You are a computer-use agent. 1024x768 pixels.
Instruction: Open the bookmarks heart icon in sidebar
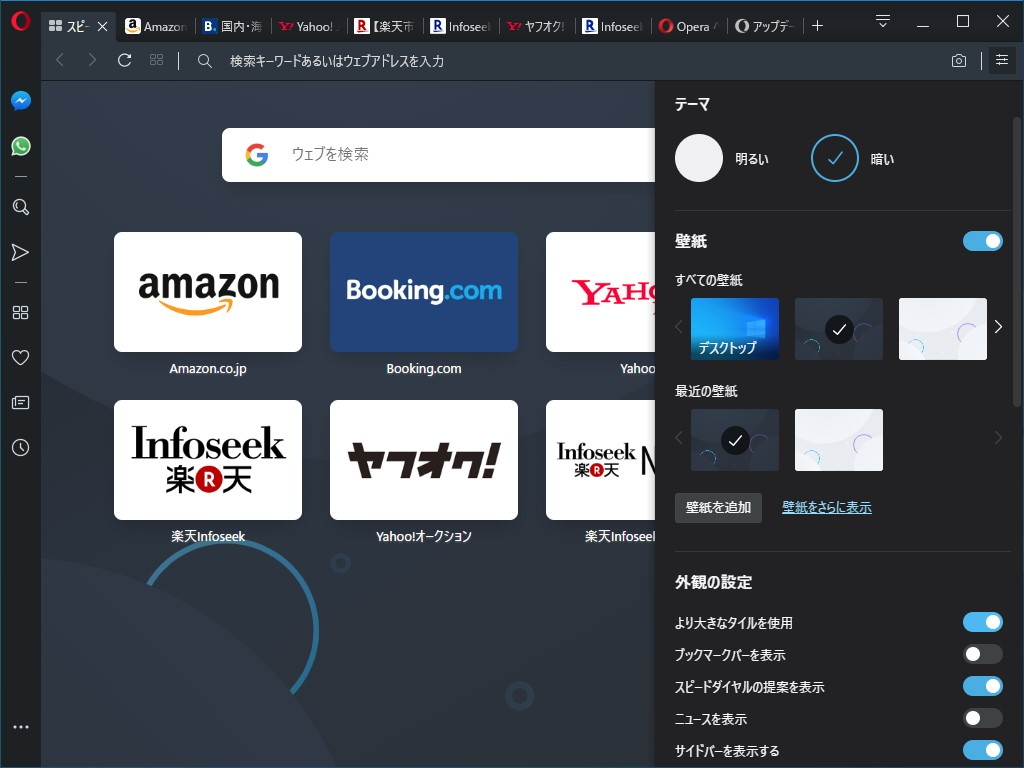pyautogui.click(x=20, y=357)
